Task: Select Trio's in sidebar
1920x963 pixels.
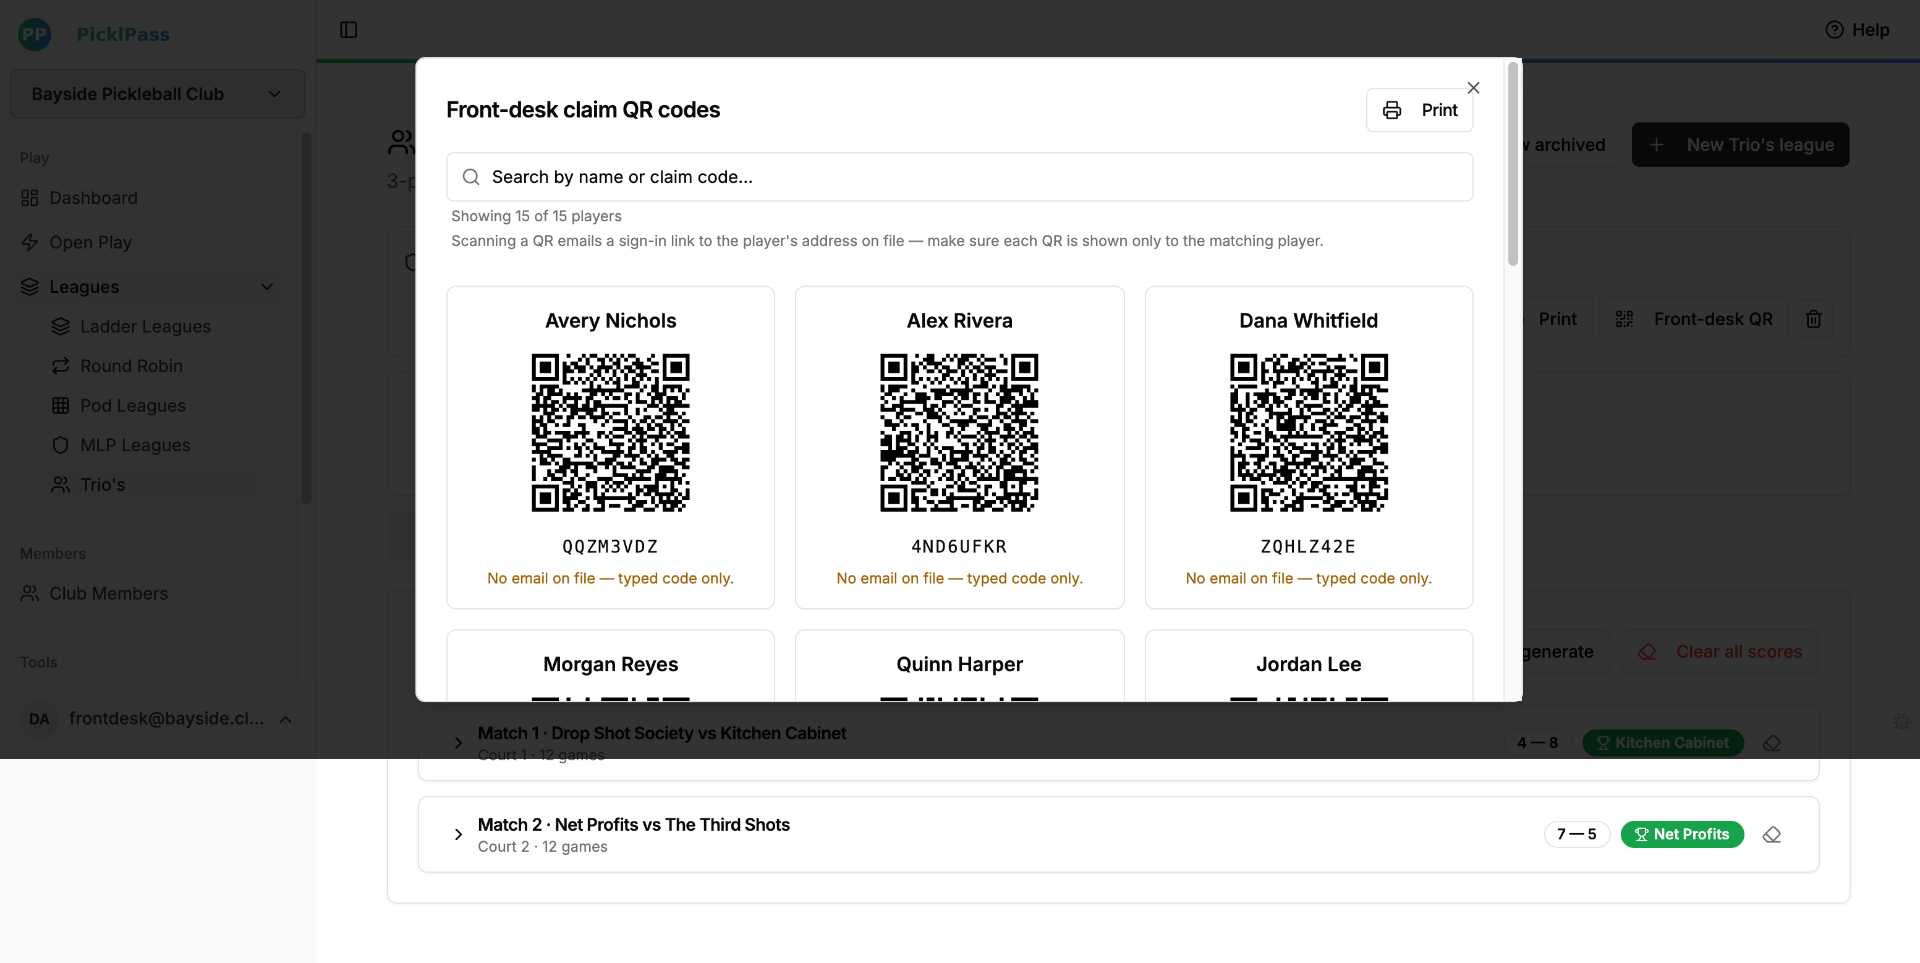Action: (x=102, y=484)
